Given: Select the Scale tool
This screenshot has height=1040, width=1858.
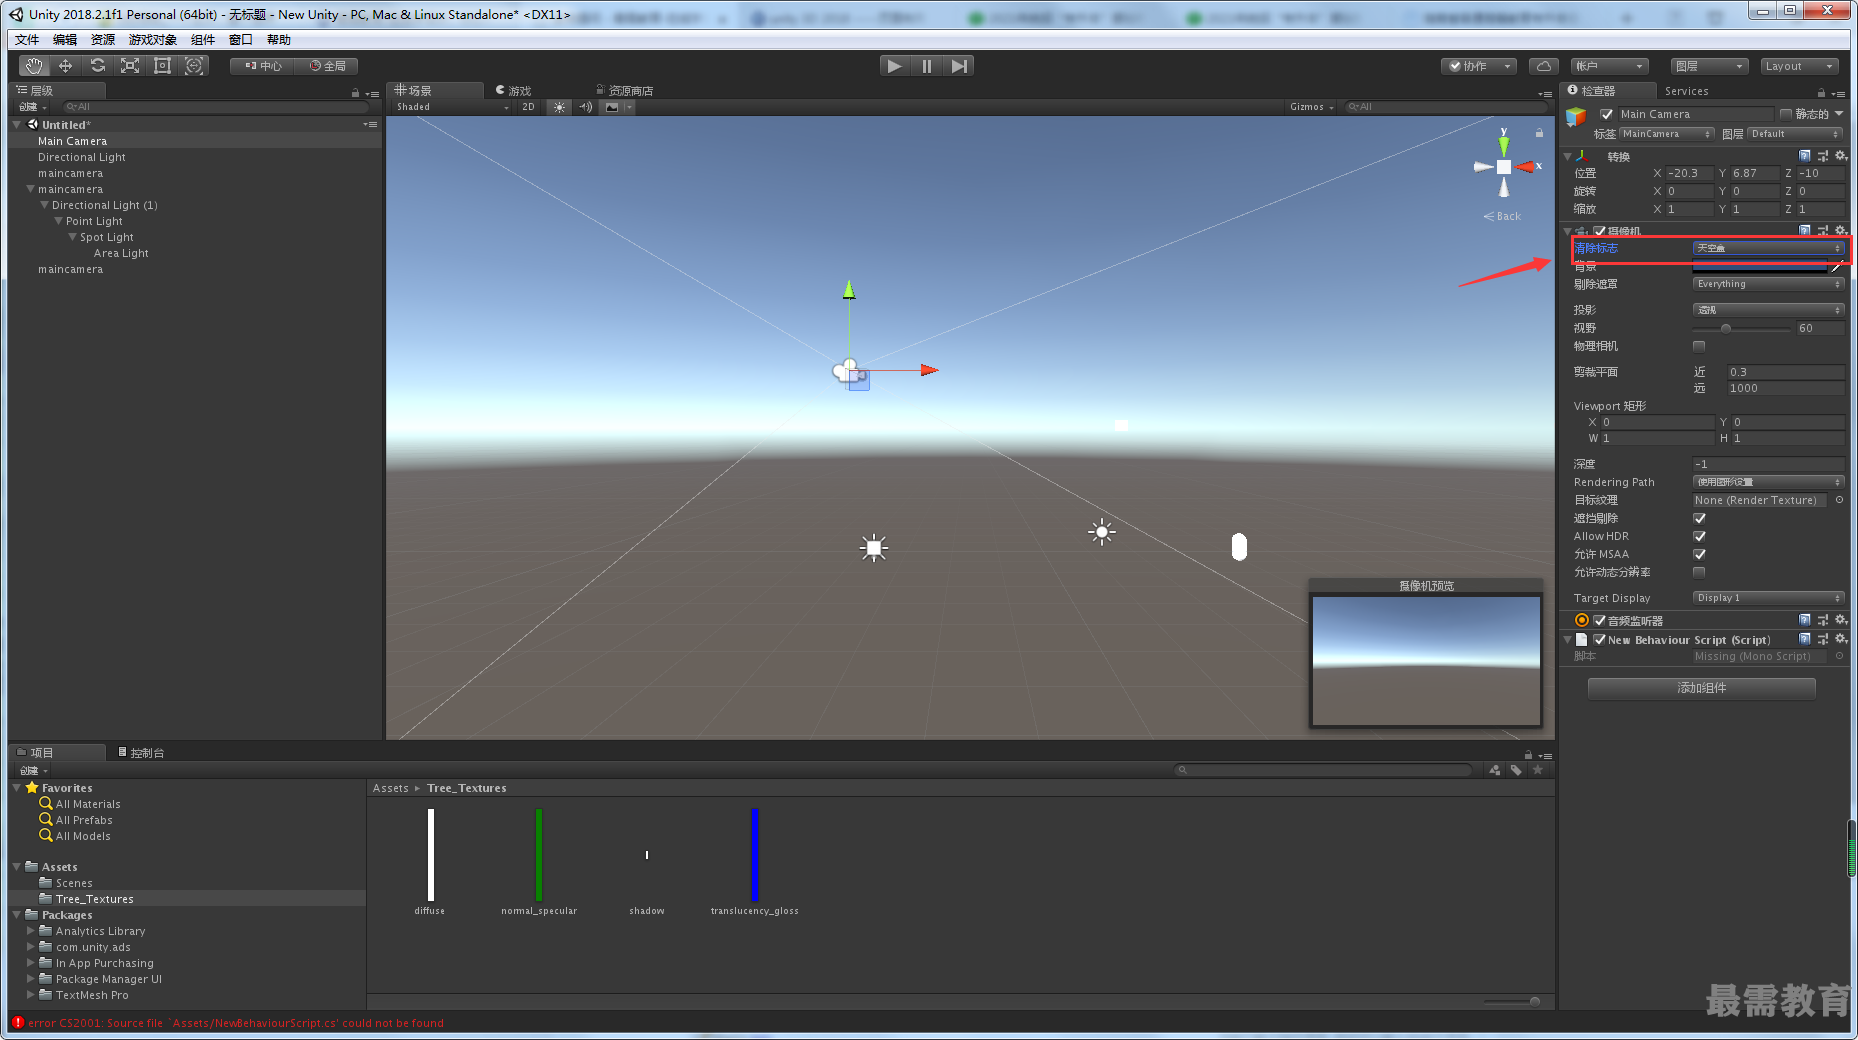Looking at the screenshot, I should pyautogui.click(x=130, y=66).
